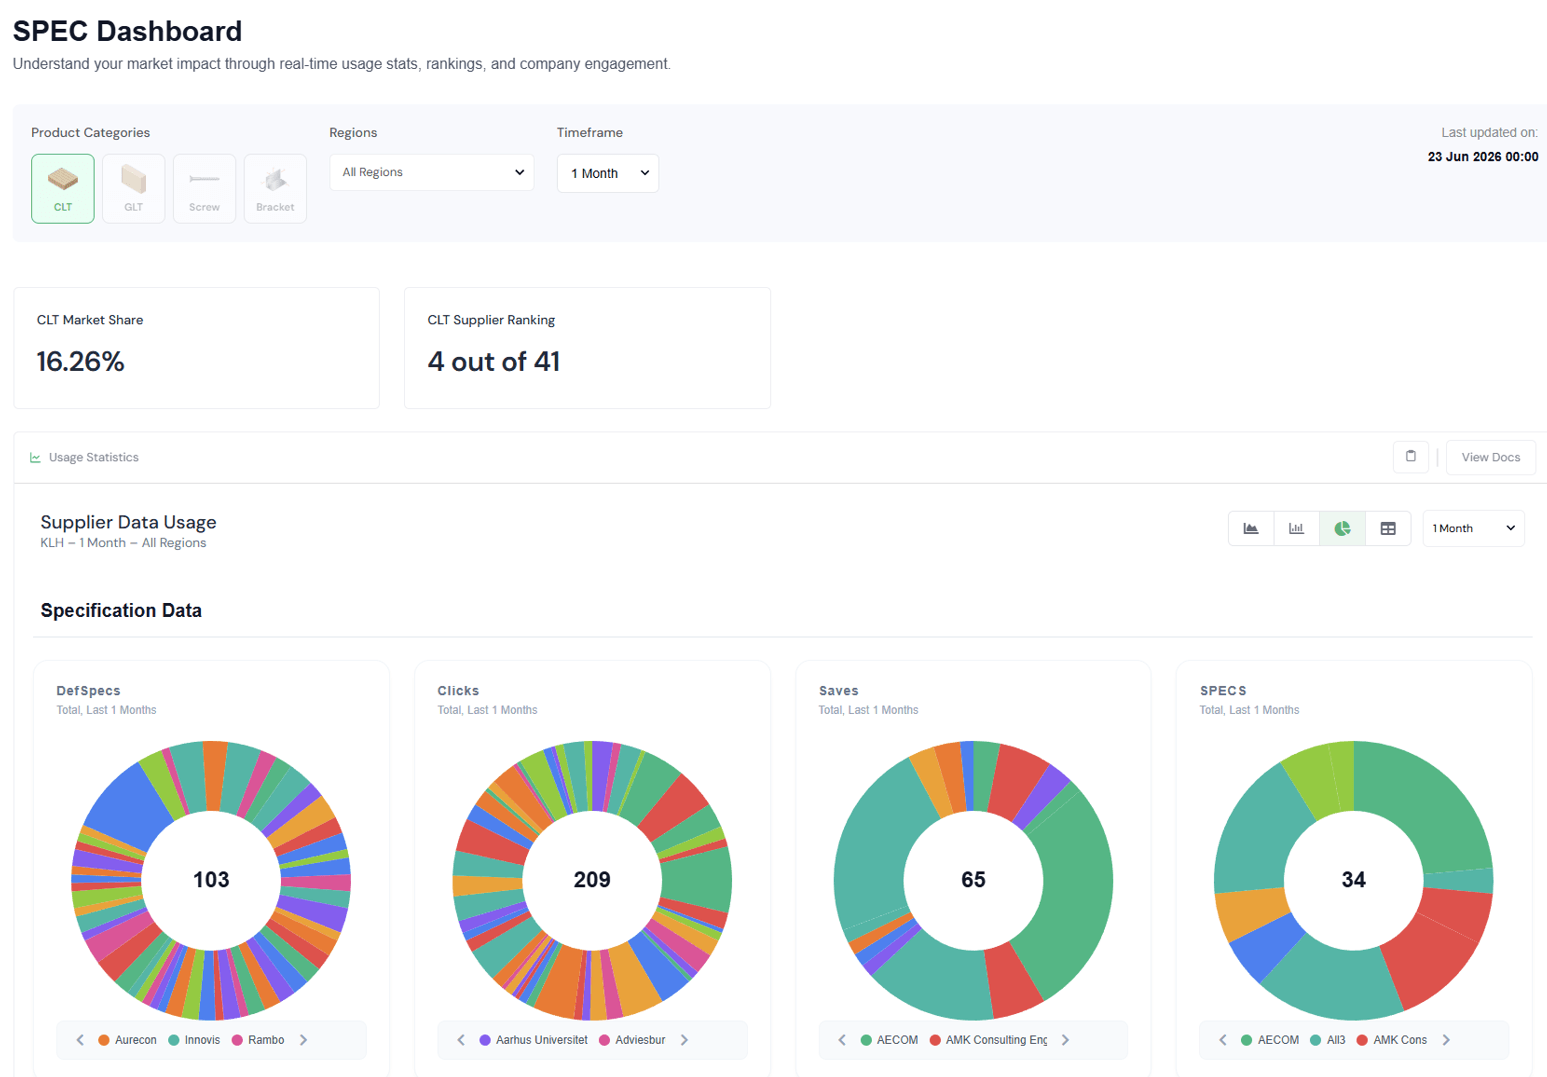Click the '4 out of 41' ranking value
Viewport: 1547px width, 1077px height.
point(494,361)
